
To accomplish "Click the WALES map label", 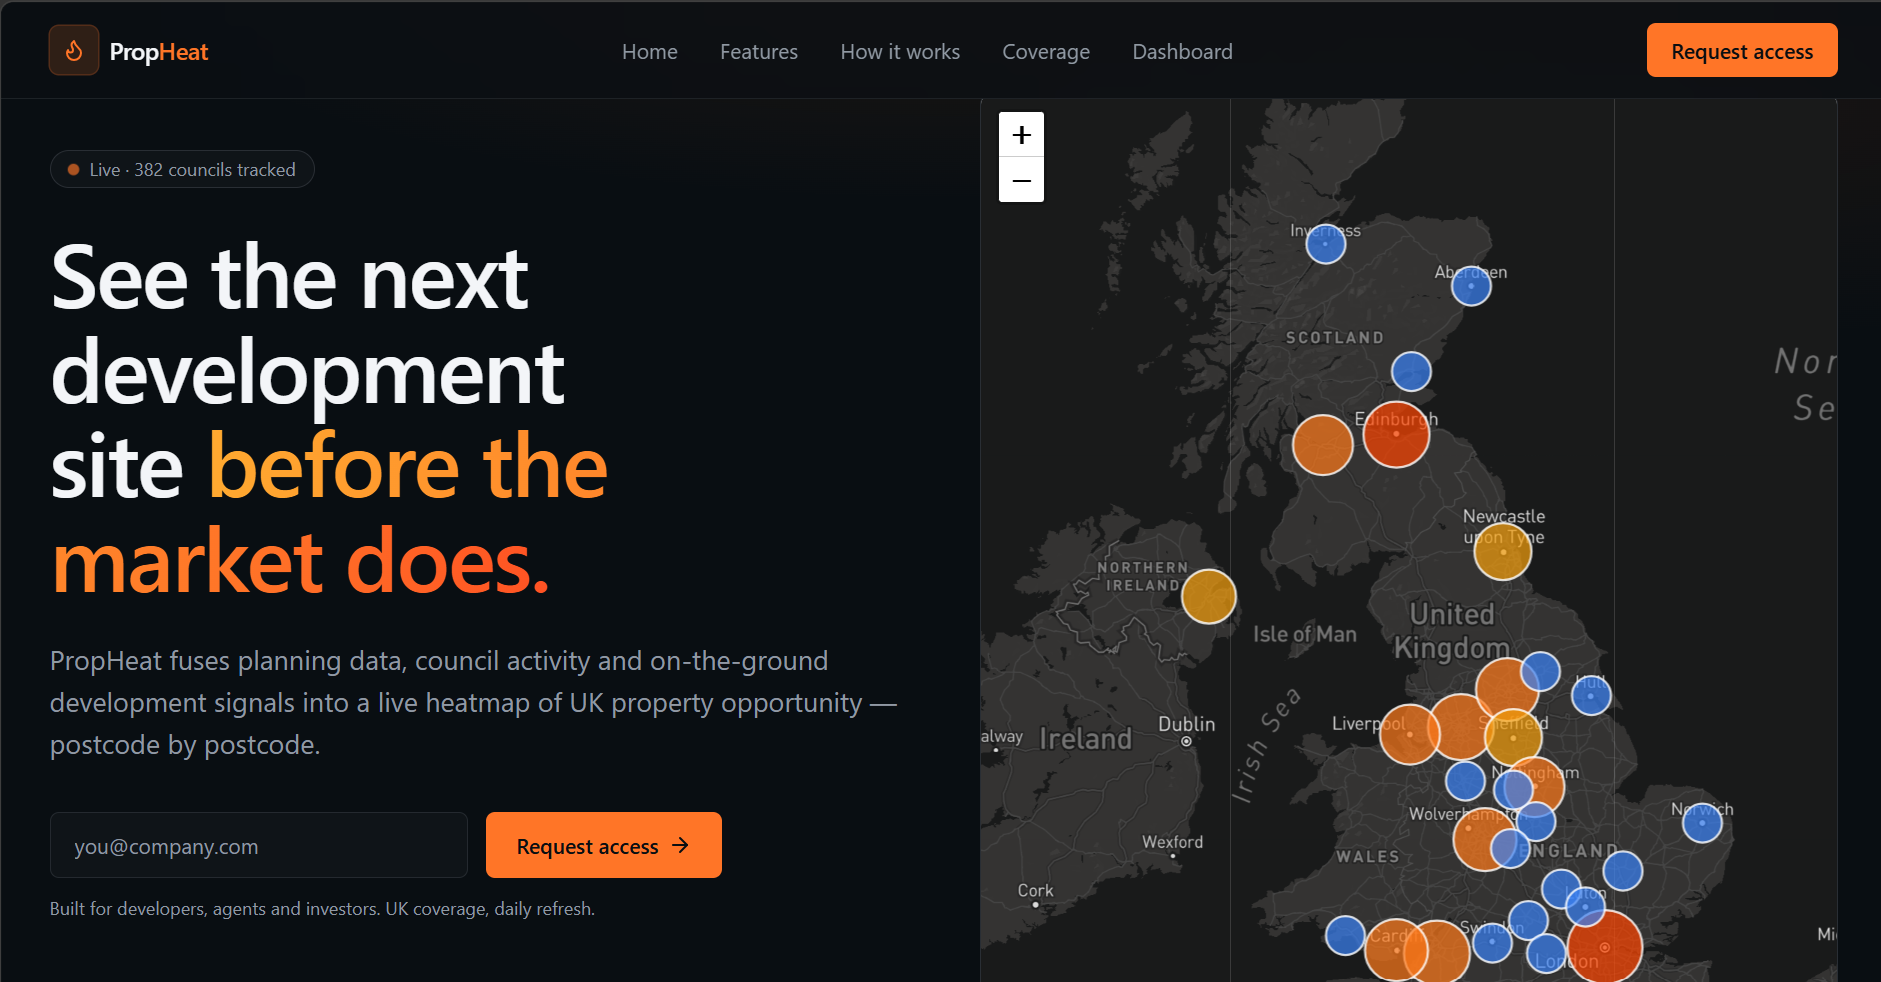I will [1368, 857].
